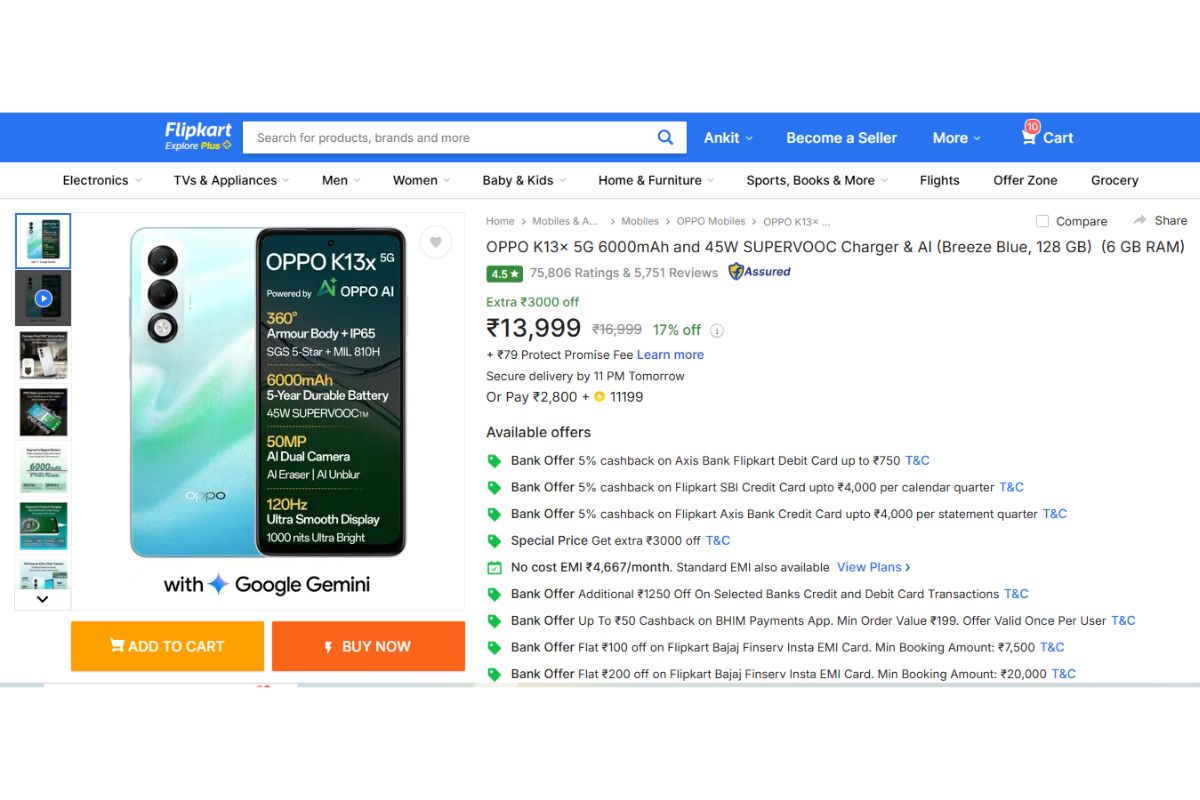Click the down arrow below image thumbnails
The width and height of the screenshot is (1200, 800).
tap(42, 598)
